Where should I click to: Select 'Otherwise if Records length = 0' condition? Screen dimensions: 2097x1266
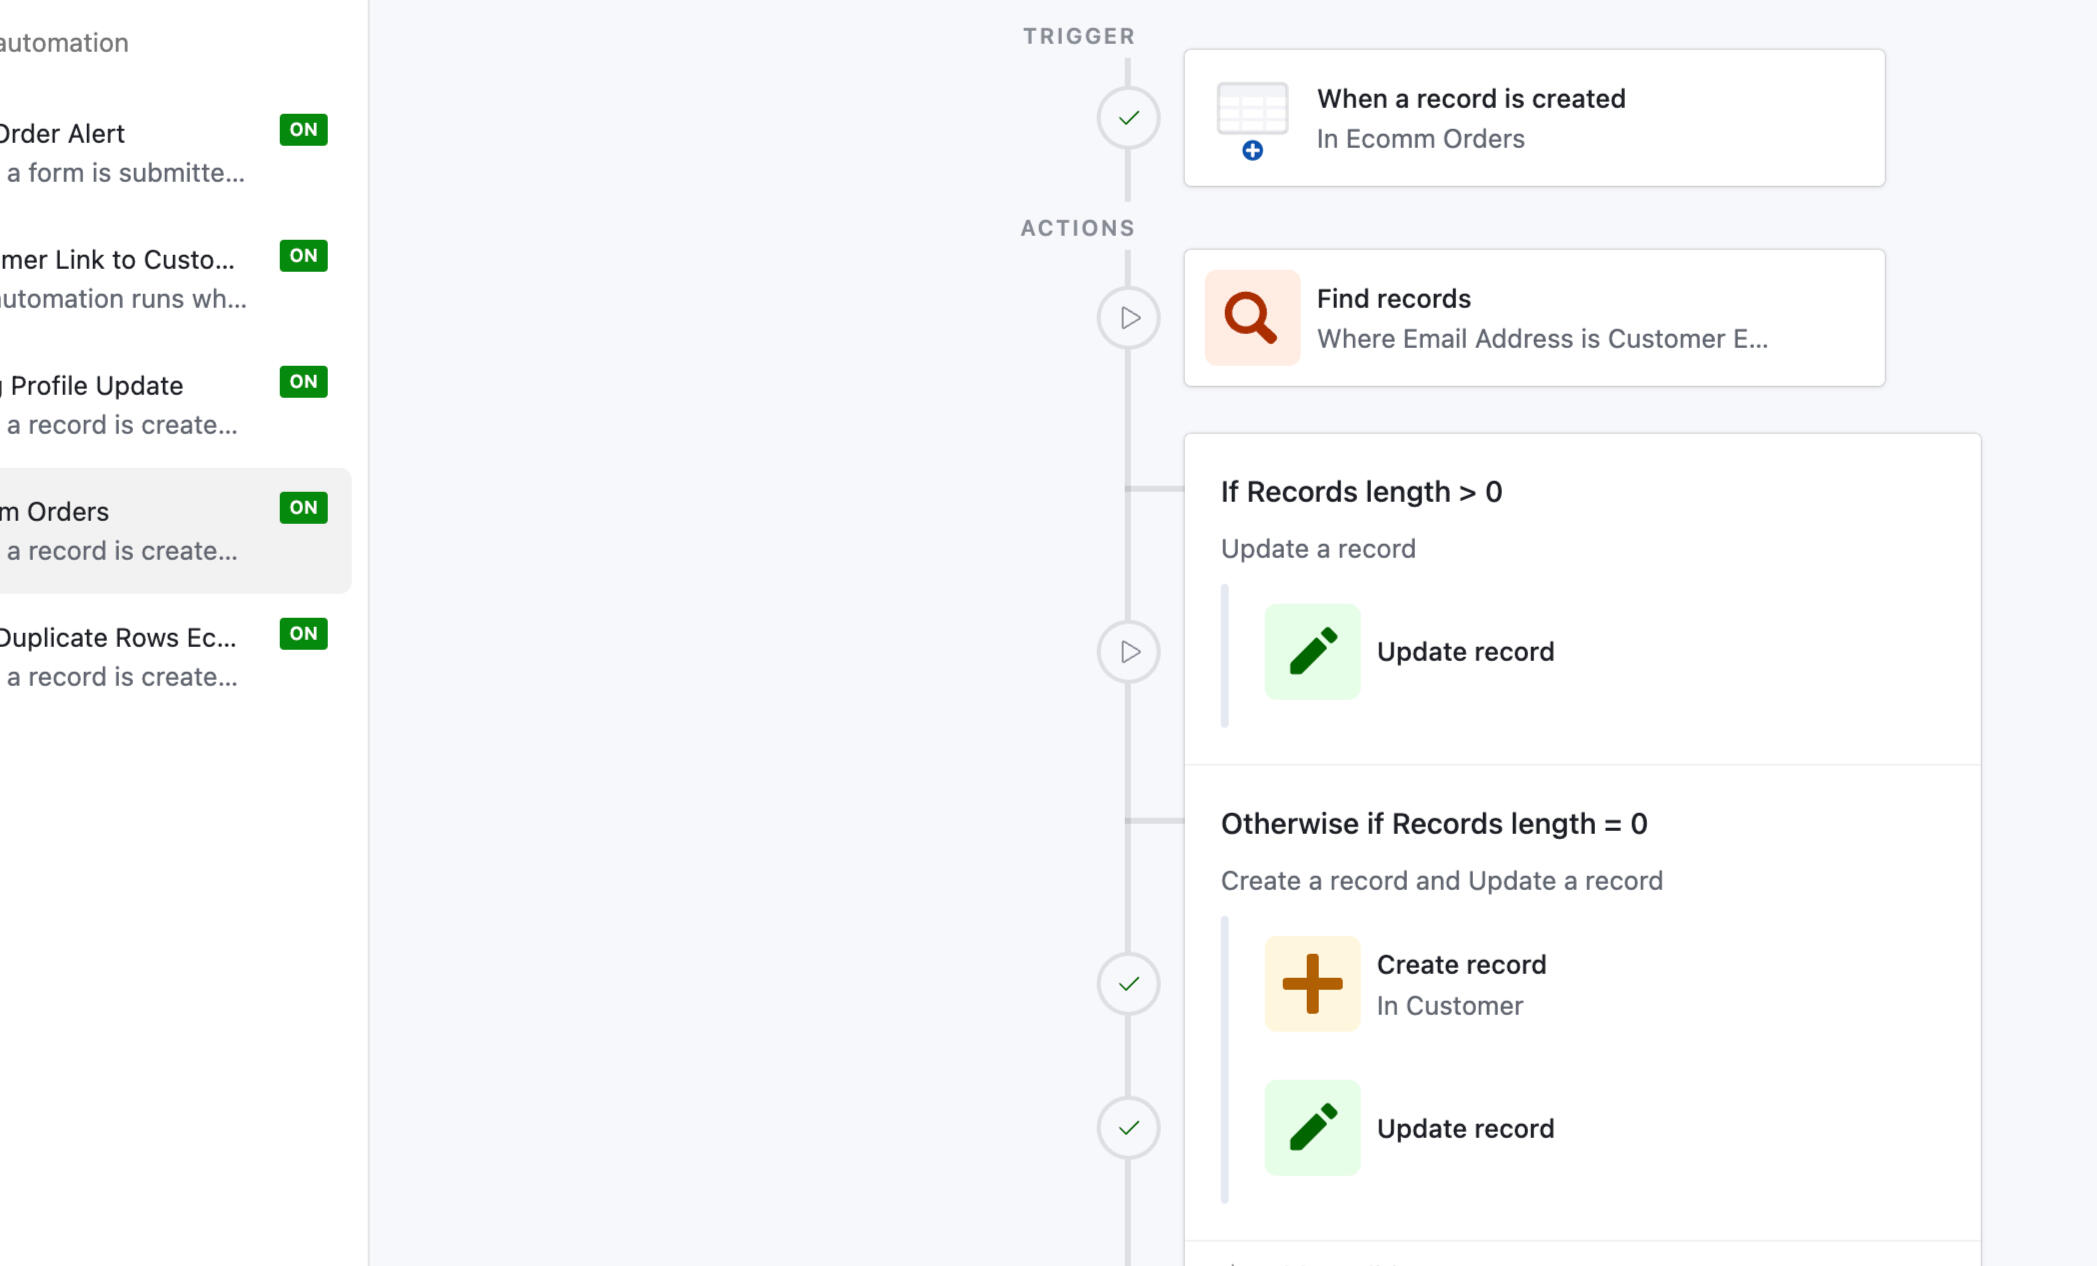(x=1433, y=824)
